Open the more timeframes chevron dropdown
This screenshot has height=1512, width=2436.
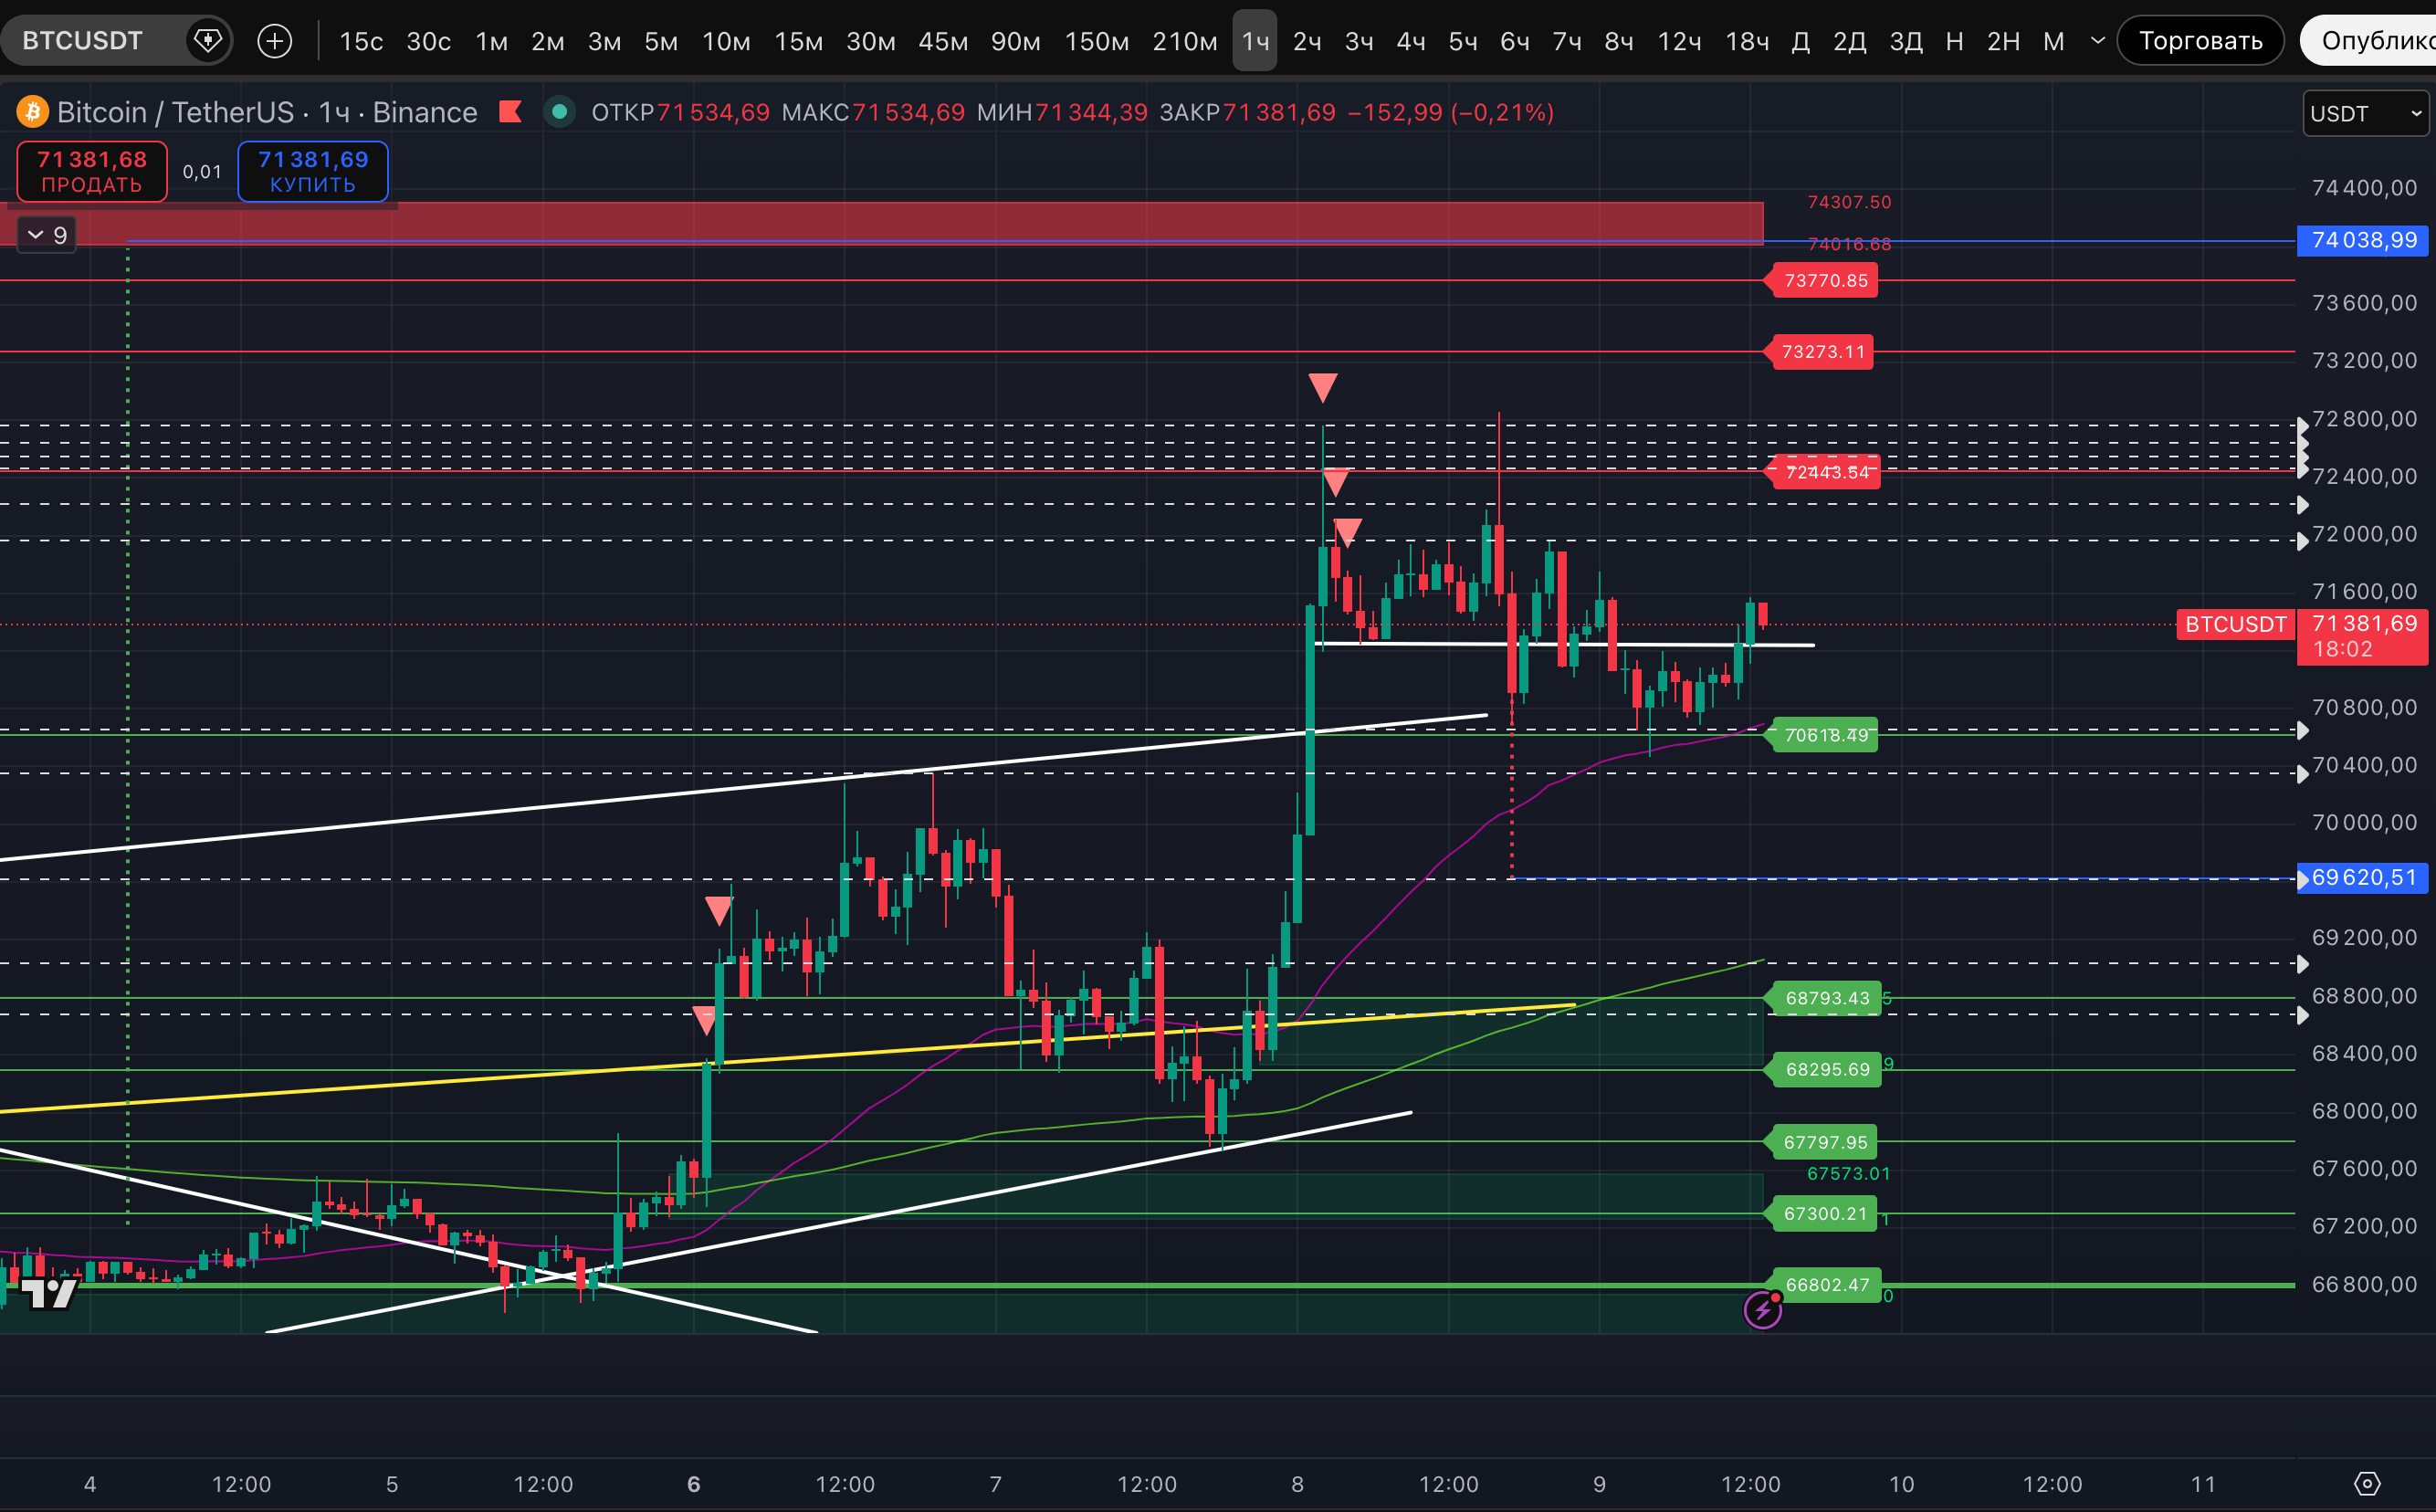coord(2098,41)
